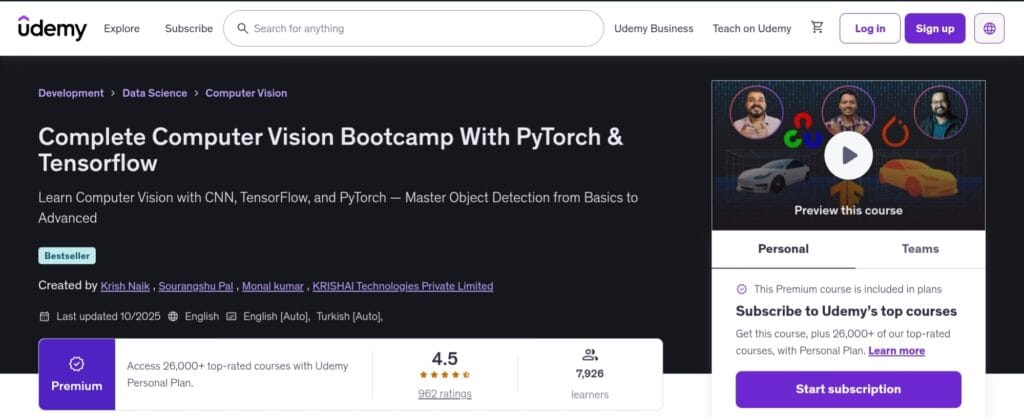Click the learners people icon
The image size is (1024, 417).
[x=590, y=355]
